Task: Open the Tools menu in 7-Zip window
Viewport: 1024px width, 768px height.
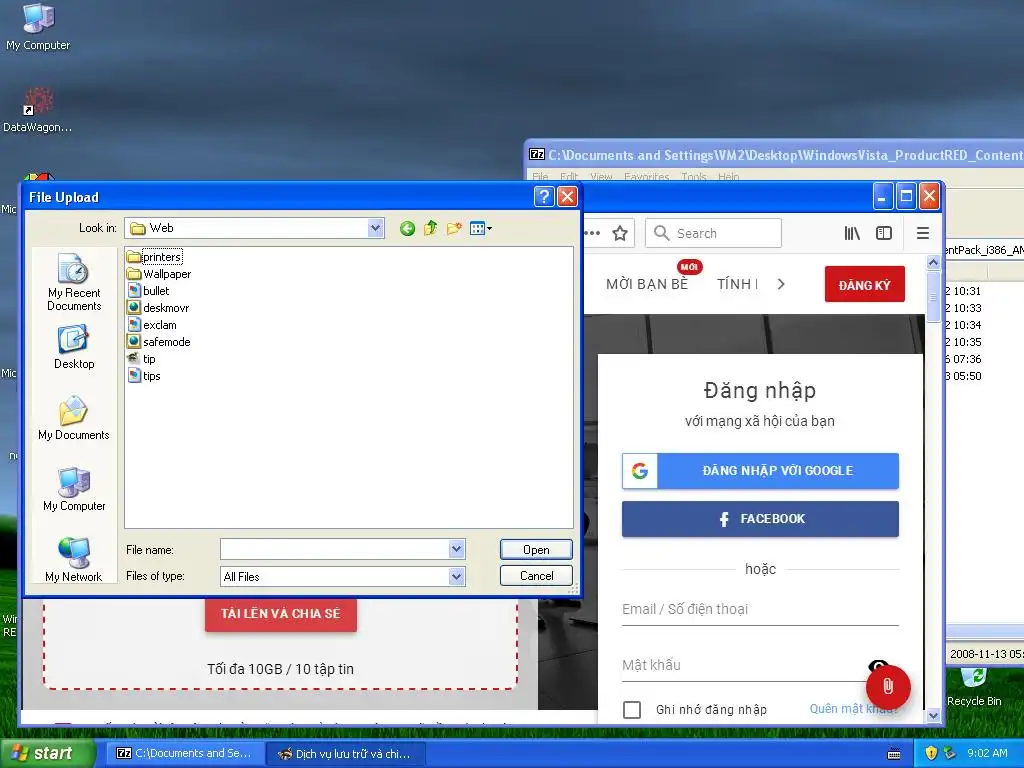Action: 694,177
